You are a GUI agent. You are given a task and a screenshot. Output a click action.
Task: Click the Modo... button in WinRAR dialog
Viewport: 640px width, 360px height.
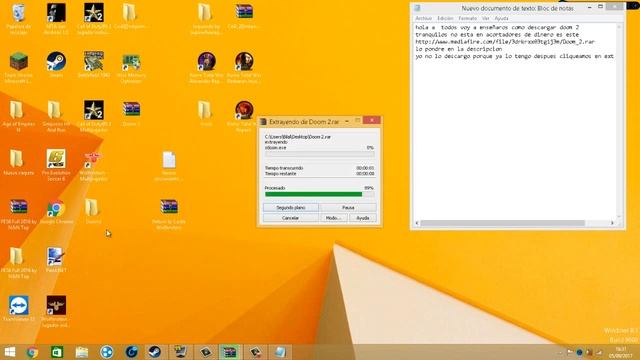tap(333, 218)
